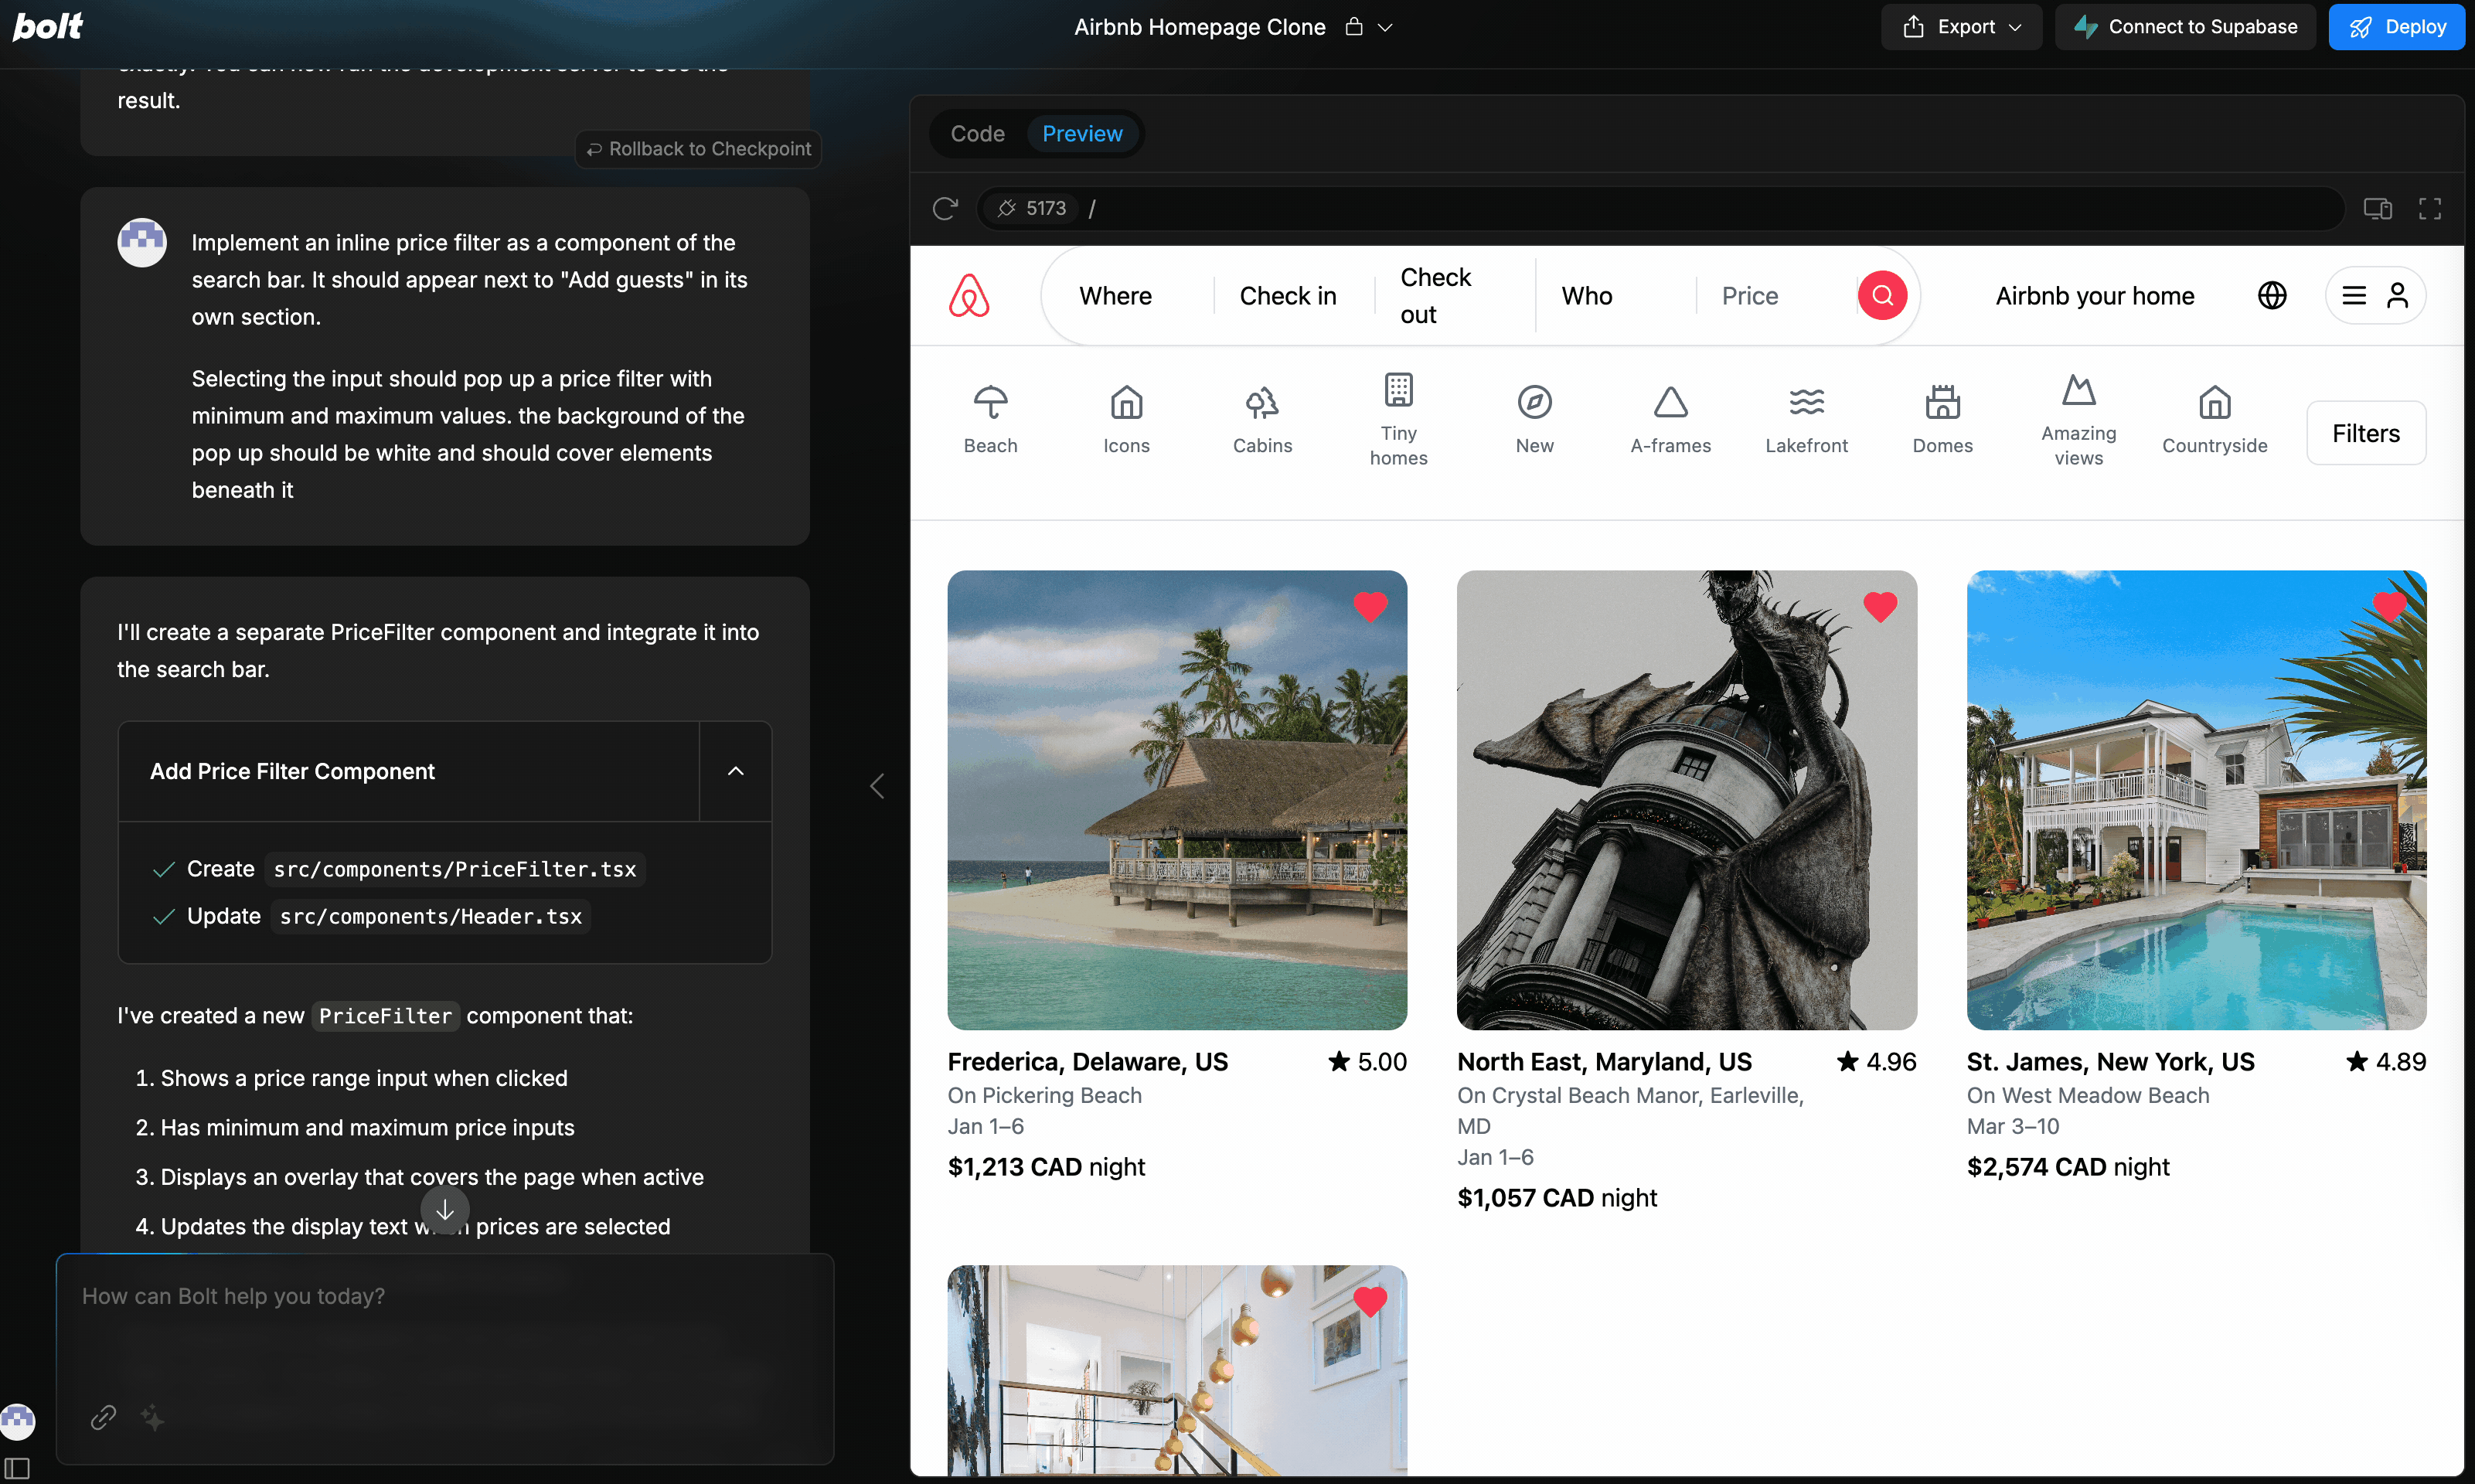Expand the project title dropdown chevron
Image resolution: width=2475 pixels, height=1484 pixels.
coord(1385,28)
